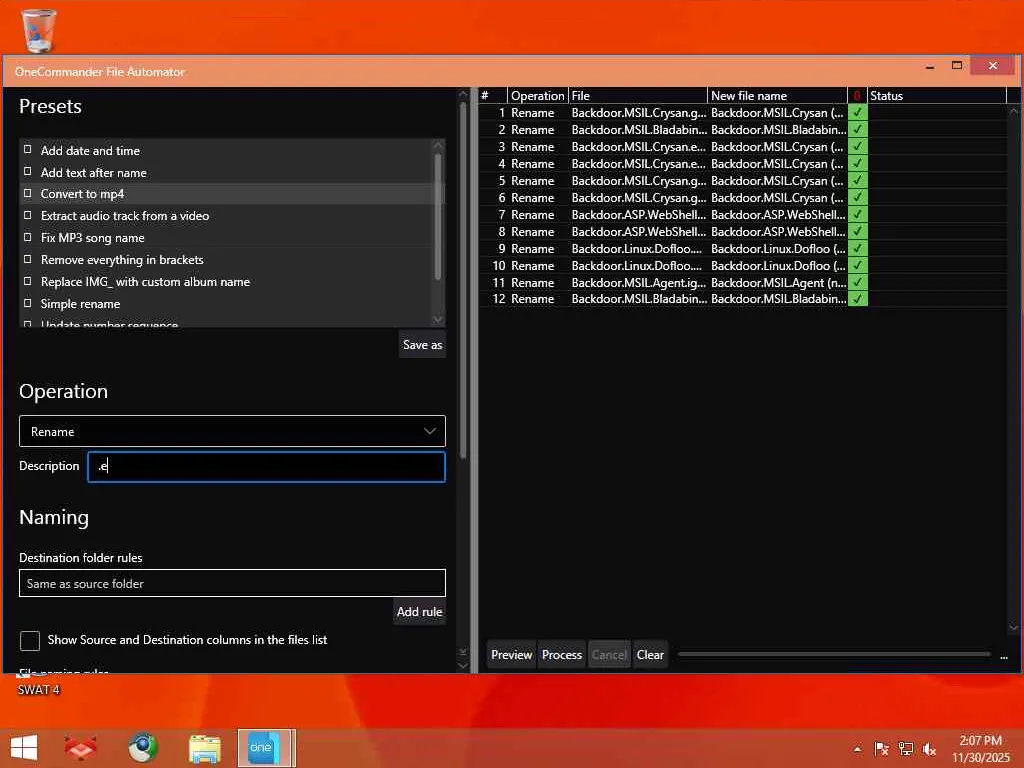Click the Clear button

coord(650,654)
